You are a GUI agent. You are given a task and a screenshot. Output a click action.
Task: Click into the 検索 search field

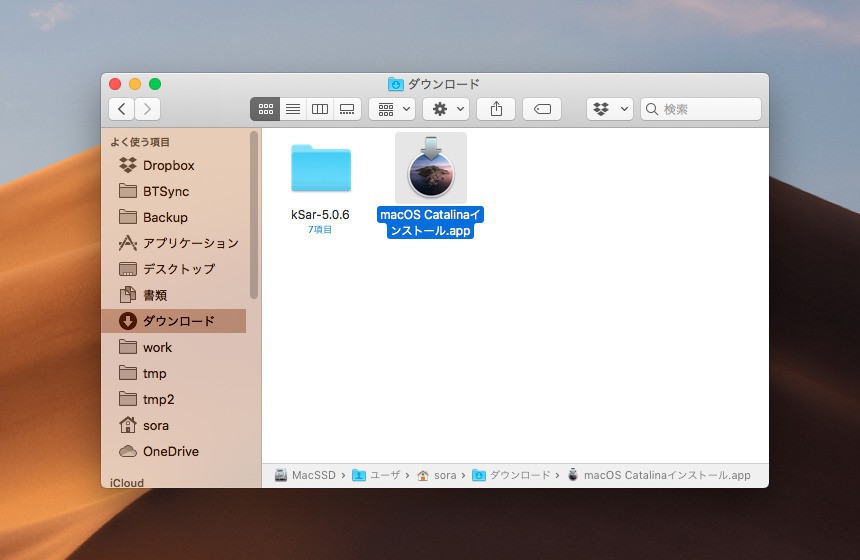(708, 109)
